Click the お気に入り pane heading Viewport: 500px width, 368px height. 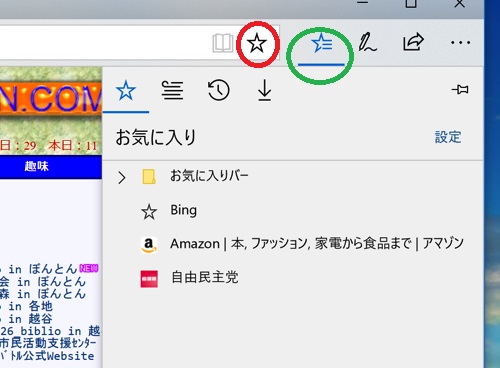[156, 137]
